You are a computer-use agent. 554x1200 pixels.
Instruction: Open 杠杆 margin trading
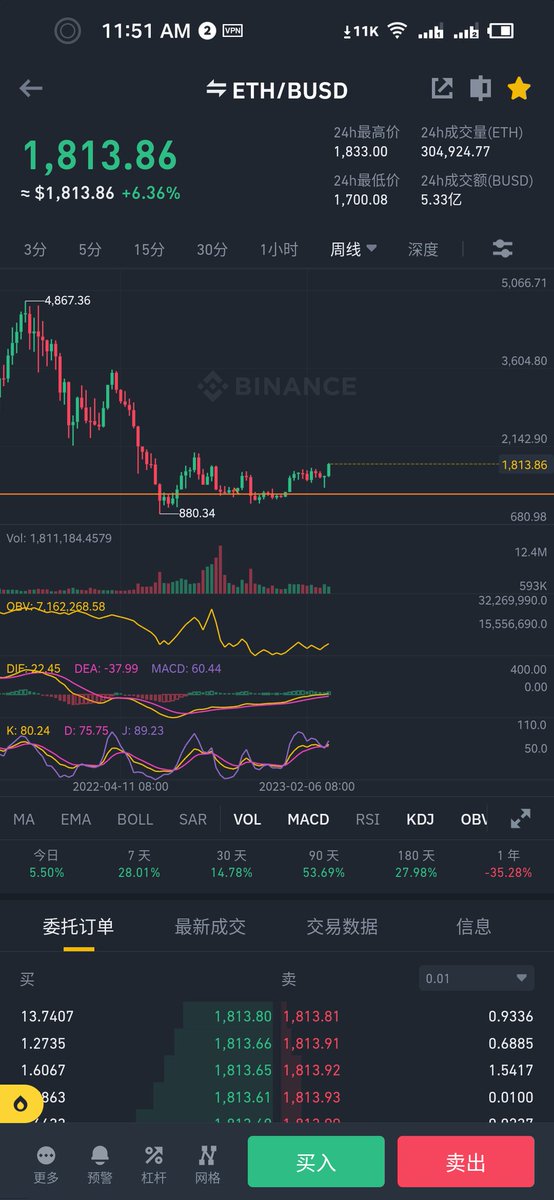click(x=154, y=1164)
